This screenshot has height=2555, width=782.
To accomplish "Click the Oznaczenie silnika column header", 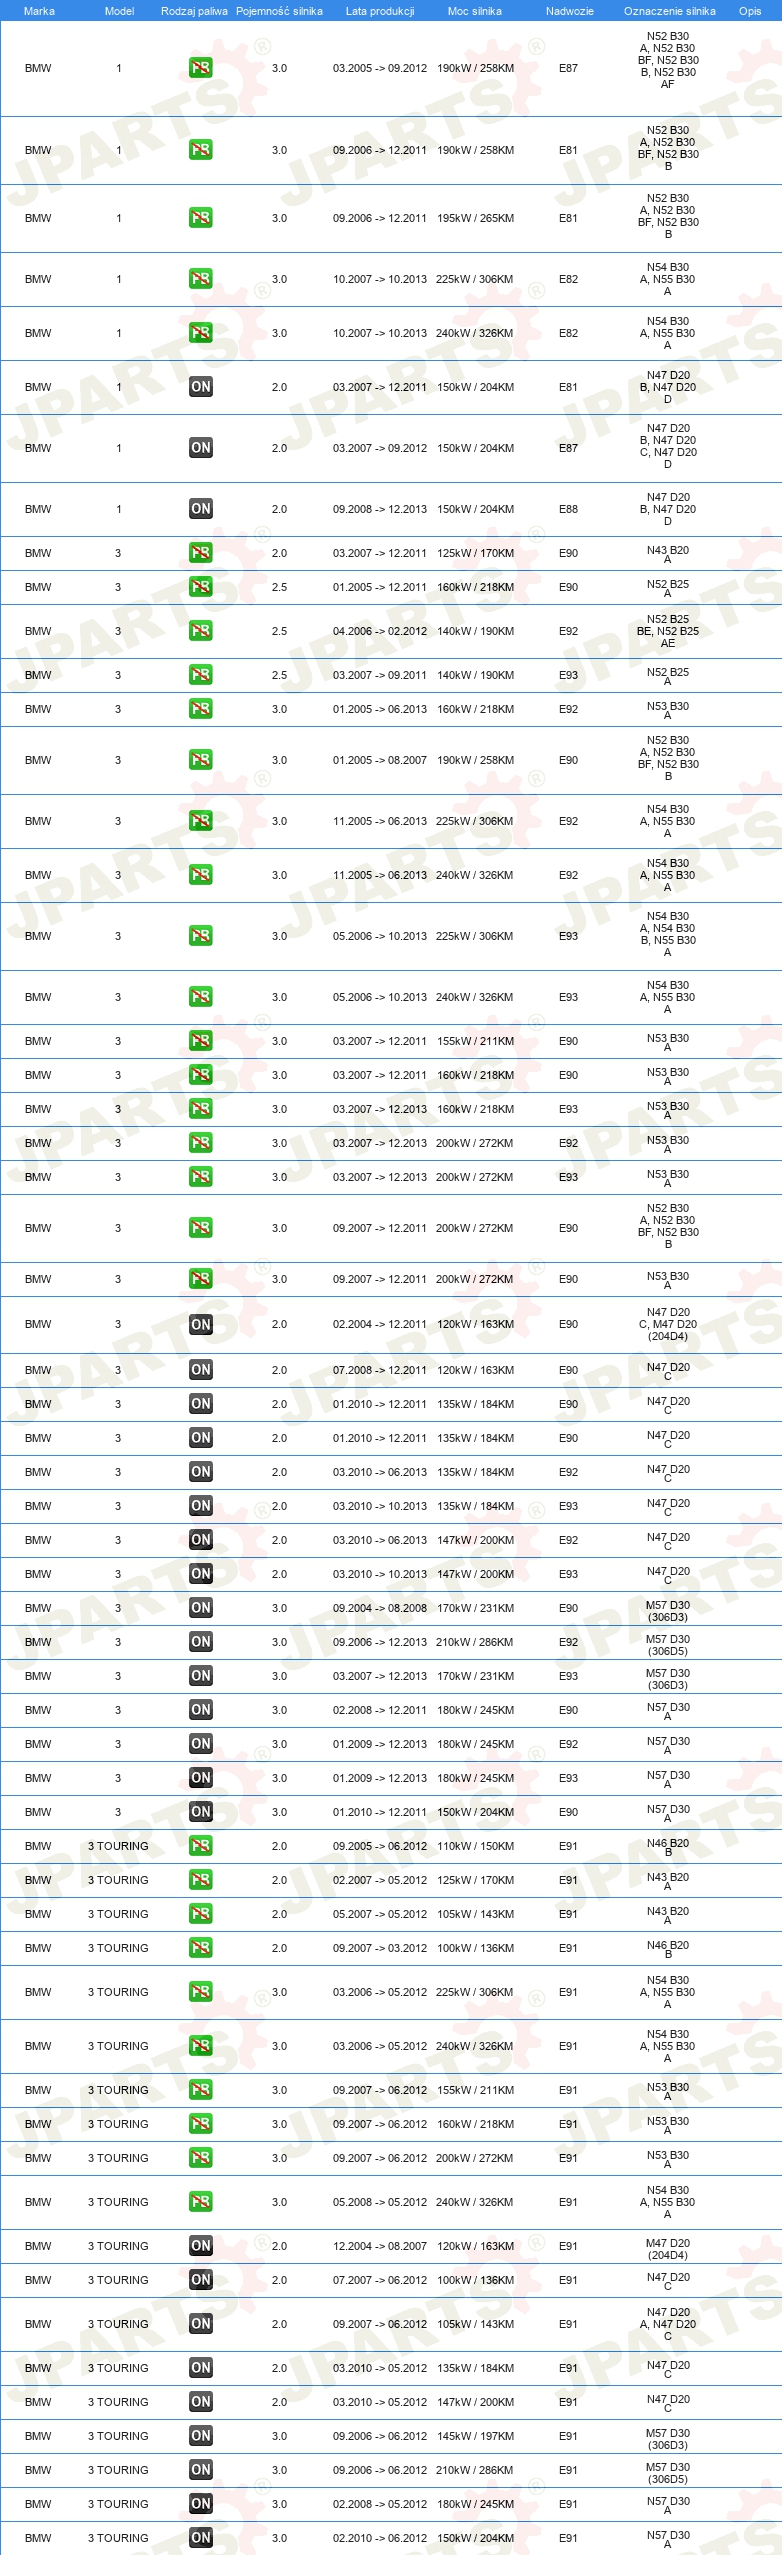I will click(670, 11).
